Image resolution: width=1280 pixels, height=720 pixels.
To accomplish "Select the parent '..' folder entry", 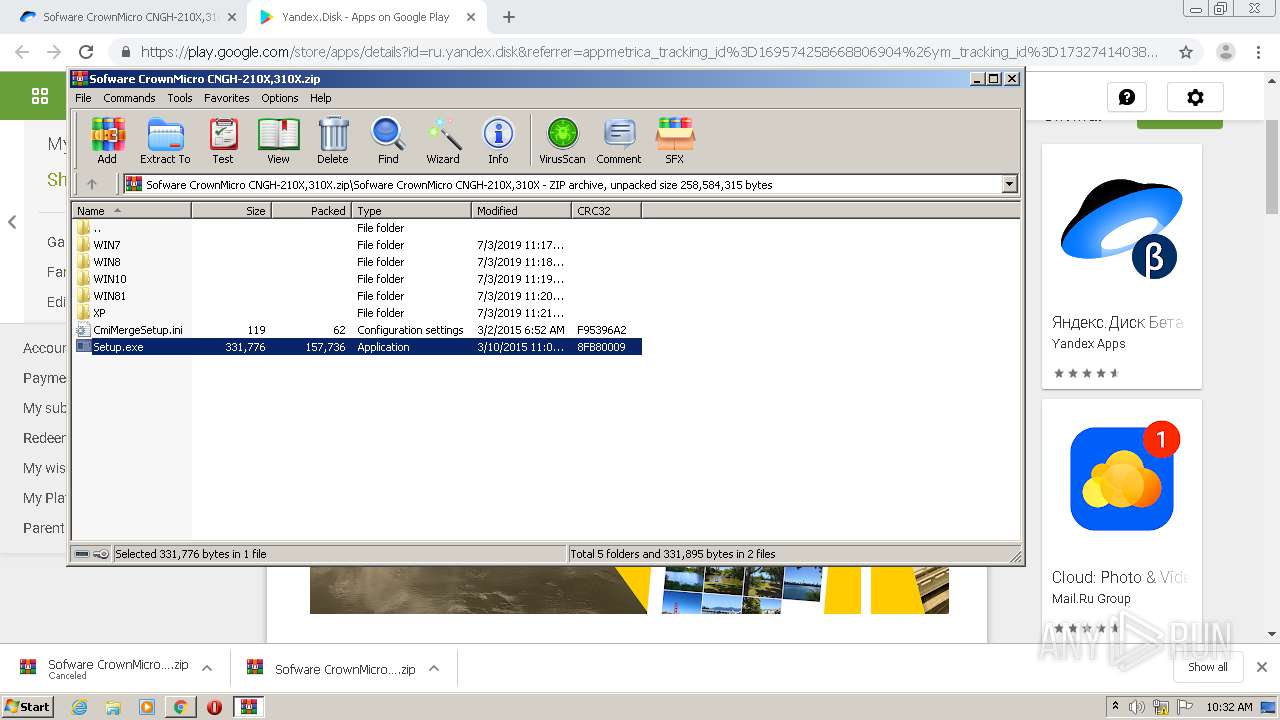I will [357, 228].
